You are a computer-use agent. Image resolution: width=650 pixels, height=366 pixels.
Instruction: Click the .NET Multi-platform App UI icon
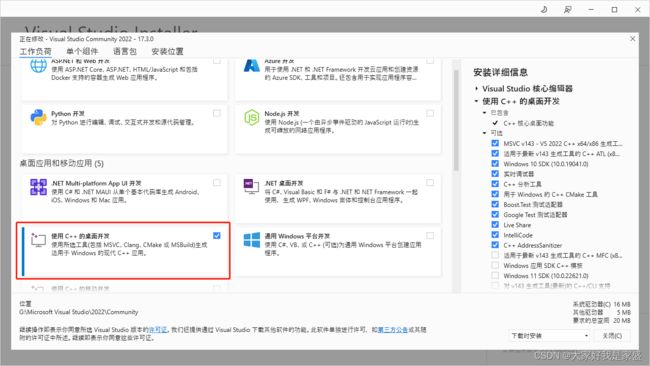38,187
